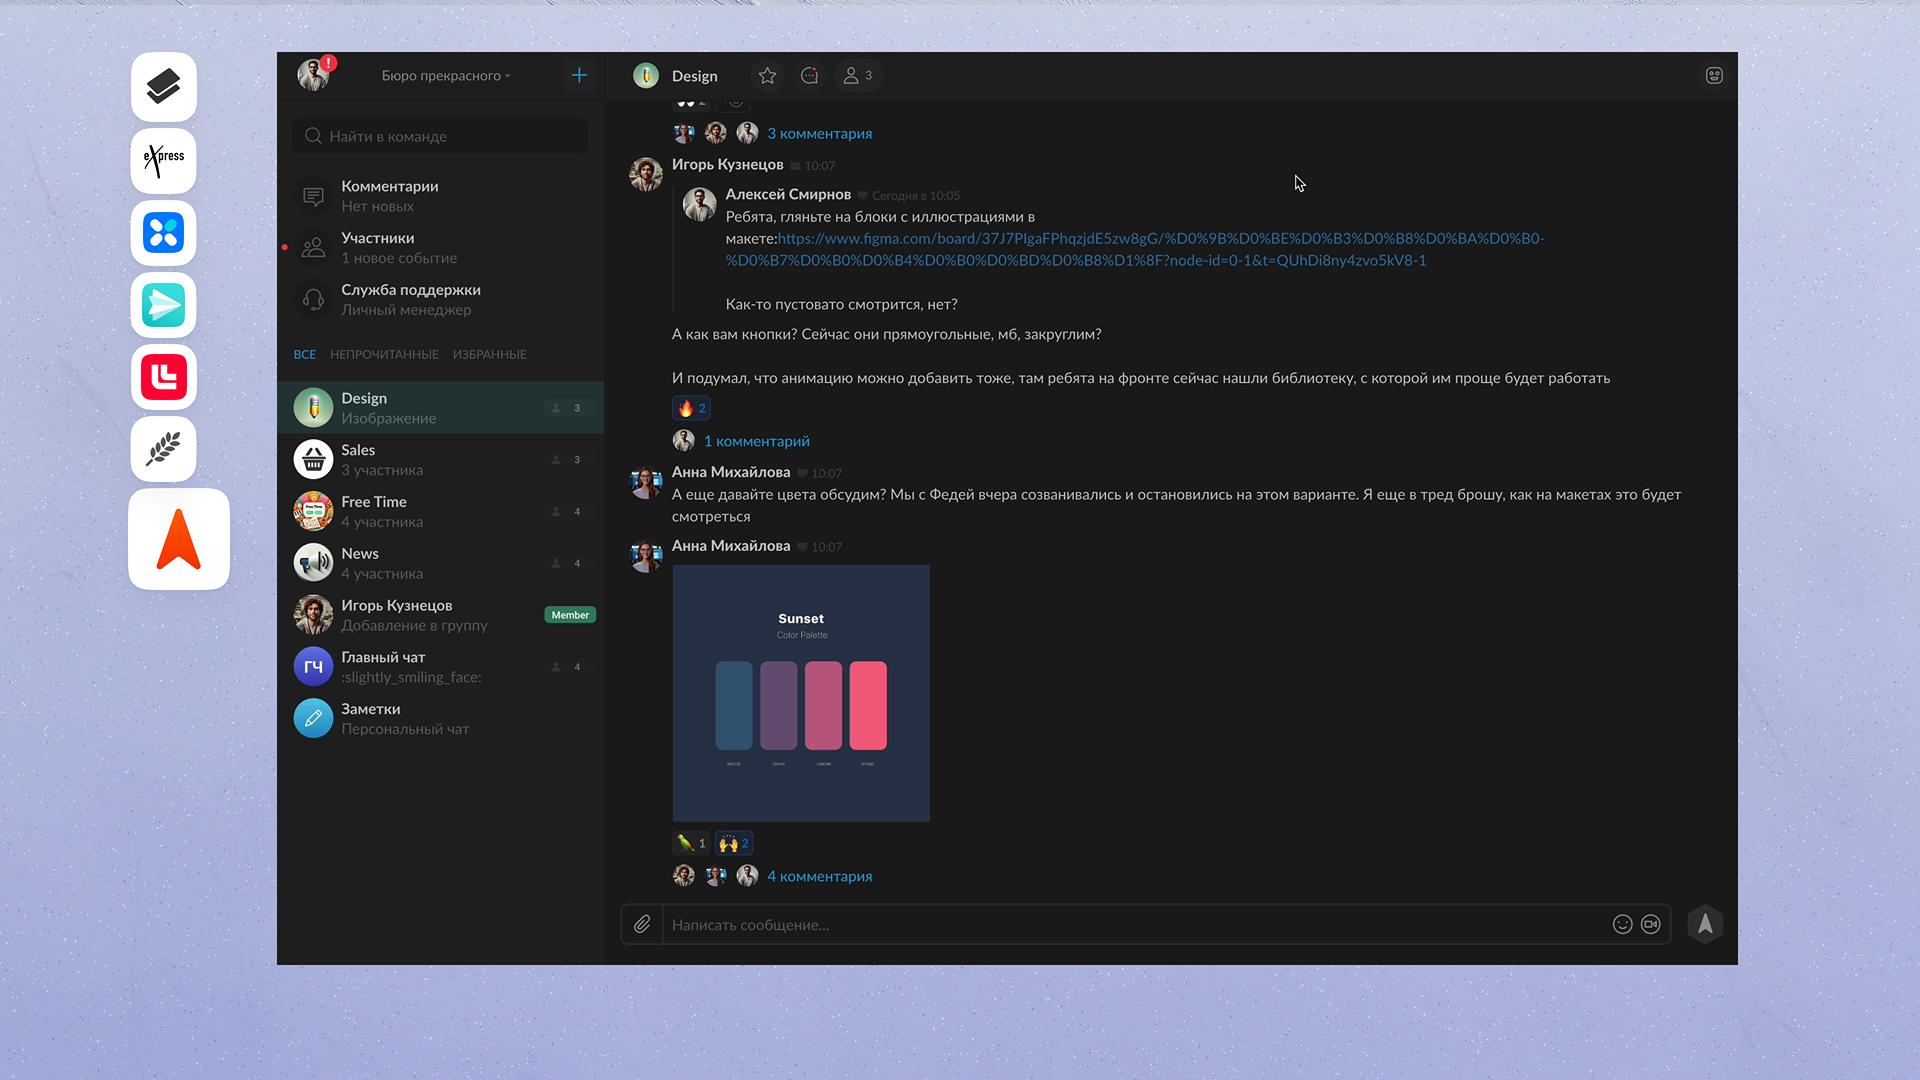Click the video message icon in input
This screenshot has width=1920, height=1080.
1651,925
